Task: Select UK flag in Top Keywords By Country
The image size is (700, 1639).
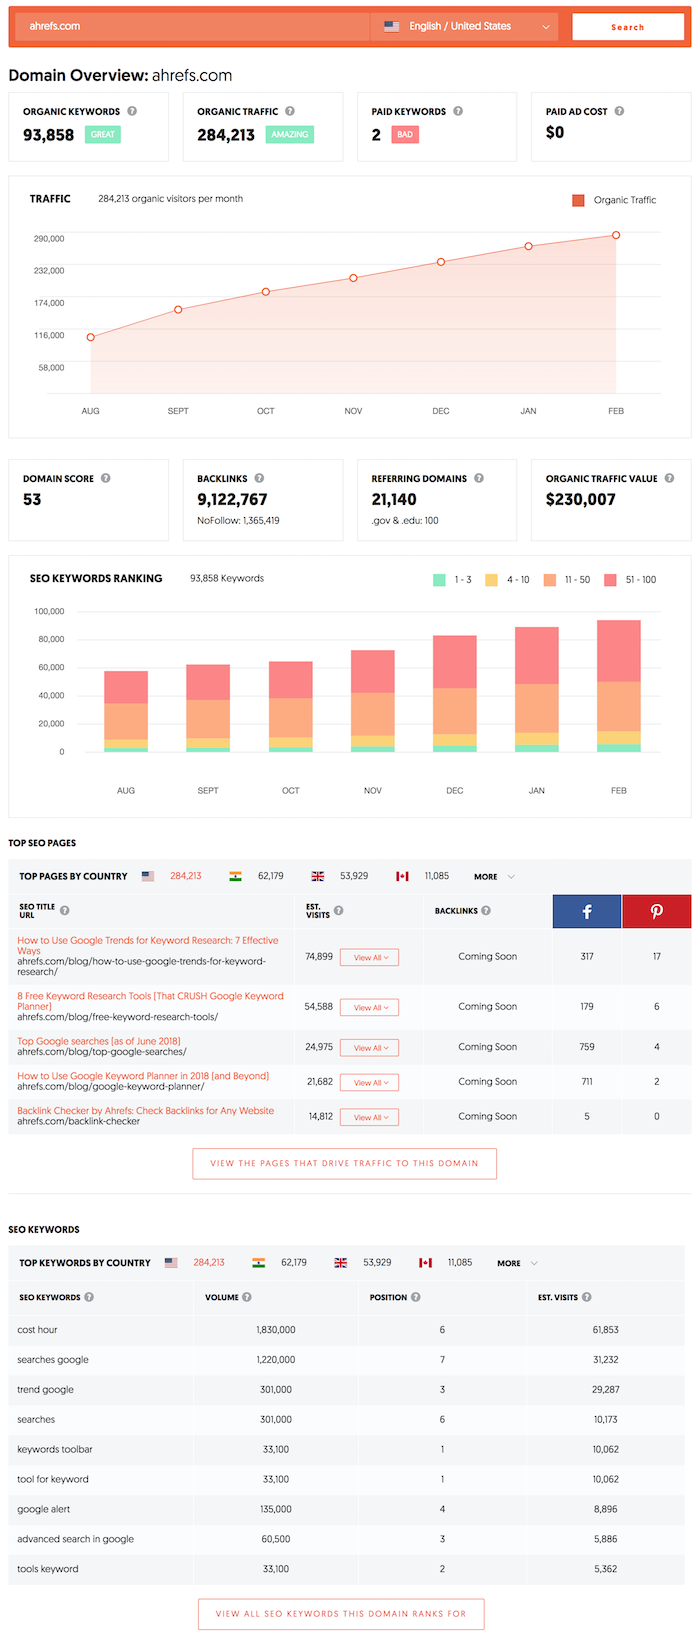Action: pos(341,1263)
